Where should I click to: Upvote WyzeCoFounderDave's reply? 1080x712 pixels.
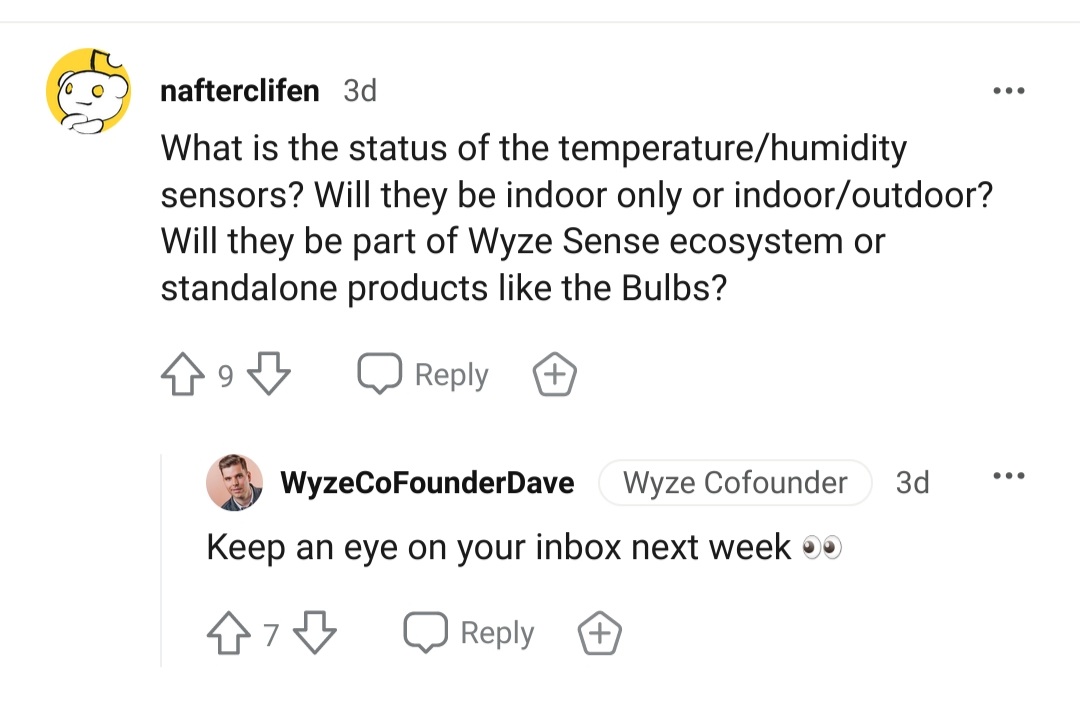coord(230,633)
